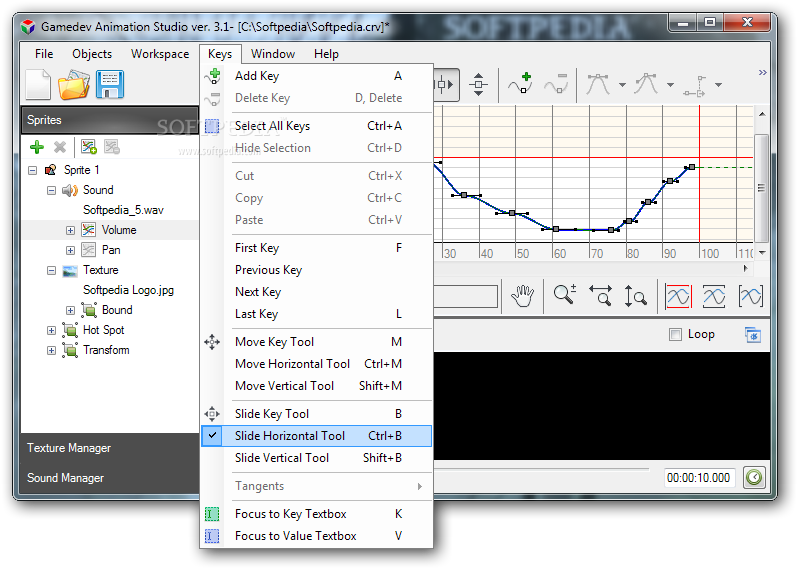This screenshot has width=798, height=569.
Task: Click the fit curve vertically icon
Action: 714,296
